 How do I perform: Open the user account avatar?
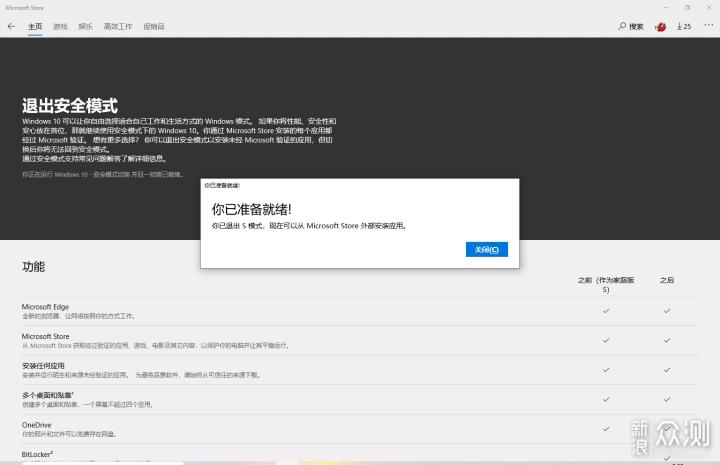coord(661,27)
